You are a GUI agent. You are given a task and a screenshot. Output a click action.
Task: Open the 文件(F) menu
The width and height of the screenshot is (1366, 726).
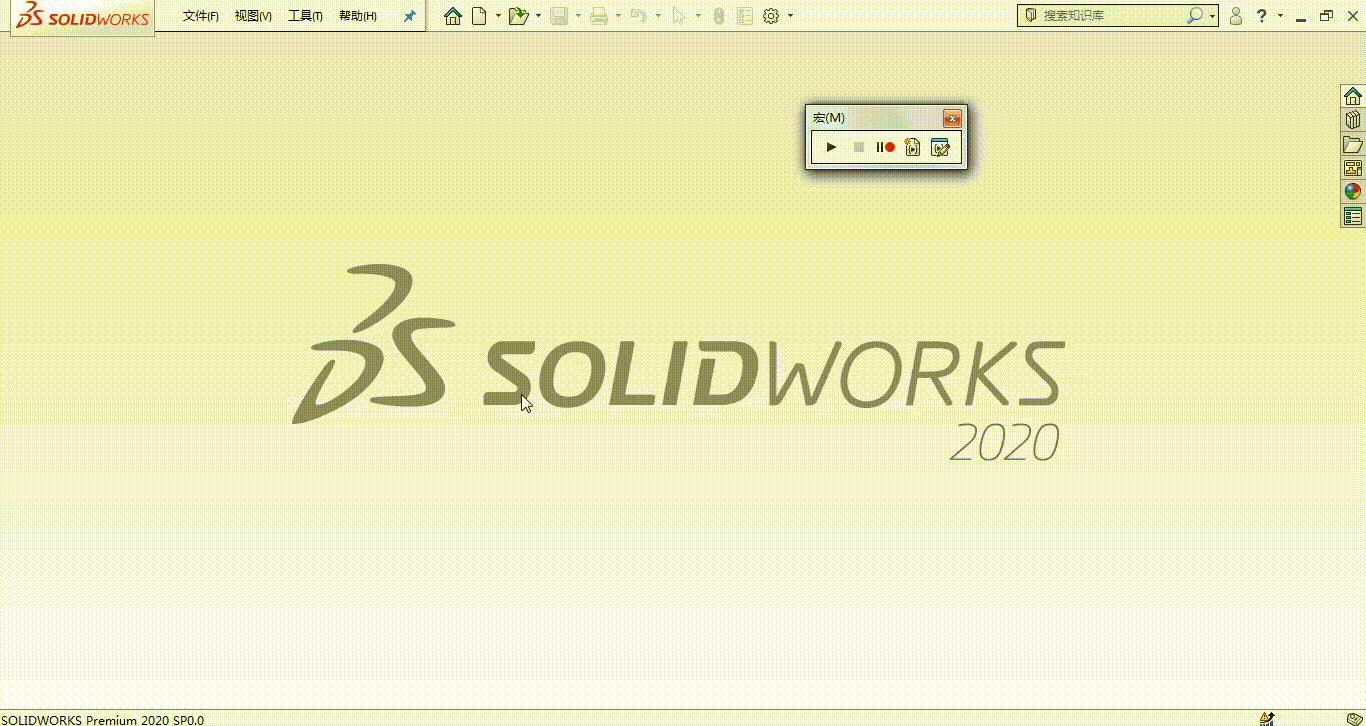tap(201, 16)
